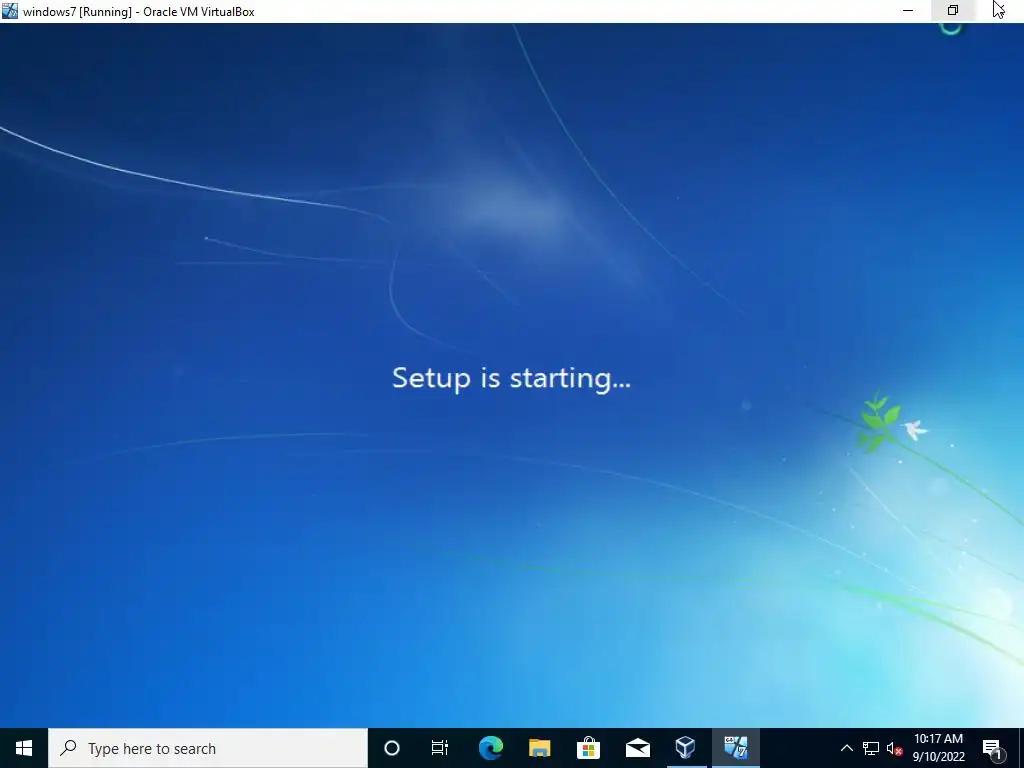The width and height of the screenshot is (1024, 768).
Task: Show hidden system tray icons
Action: pyautogui.click(x=846, y=748)
